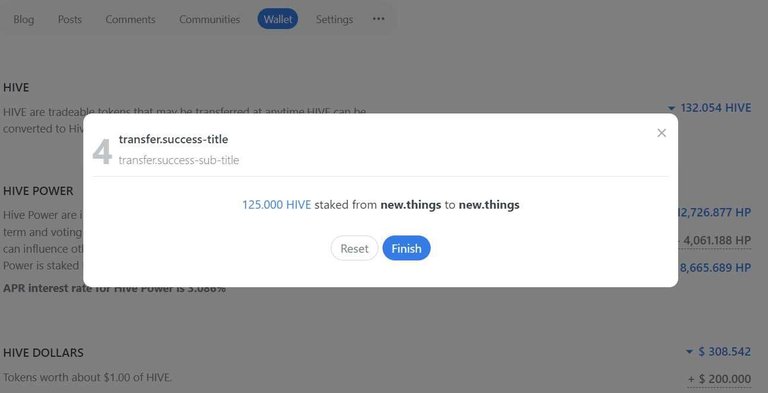Image resolution: width=768 pixels, height=393 pixels.
Task: Open the Settings tab
Action: click(x=334, y=20)
